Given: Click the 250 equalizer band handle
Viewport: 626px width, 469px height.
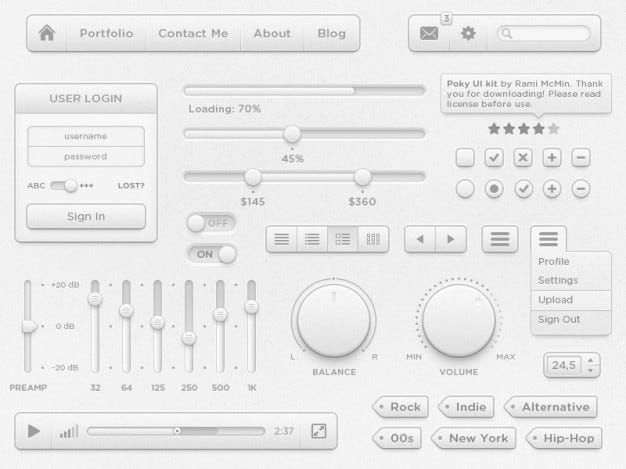Looking at the screenshot, I should coord(189,338).
